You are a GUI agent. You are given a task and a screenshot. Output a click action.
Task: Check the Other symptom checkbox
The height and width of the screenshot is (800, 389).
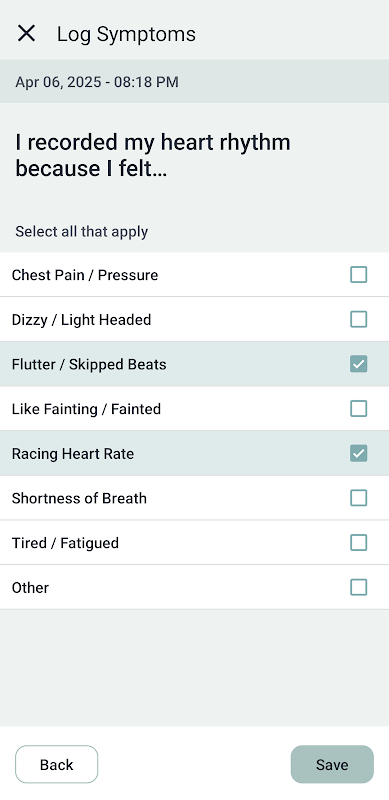click(x=358, y=587)
